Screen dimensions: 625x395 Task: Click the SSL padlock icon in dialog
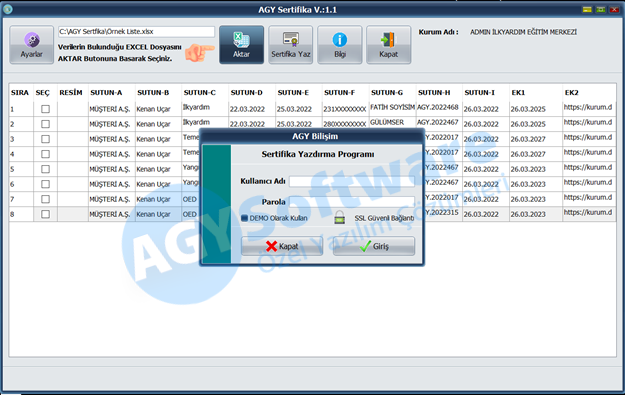point(339,218)
